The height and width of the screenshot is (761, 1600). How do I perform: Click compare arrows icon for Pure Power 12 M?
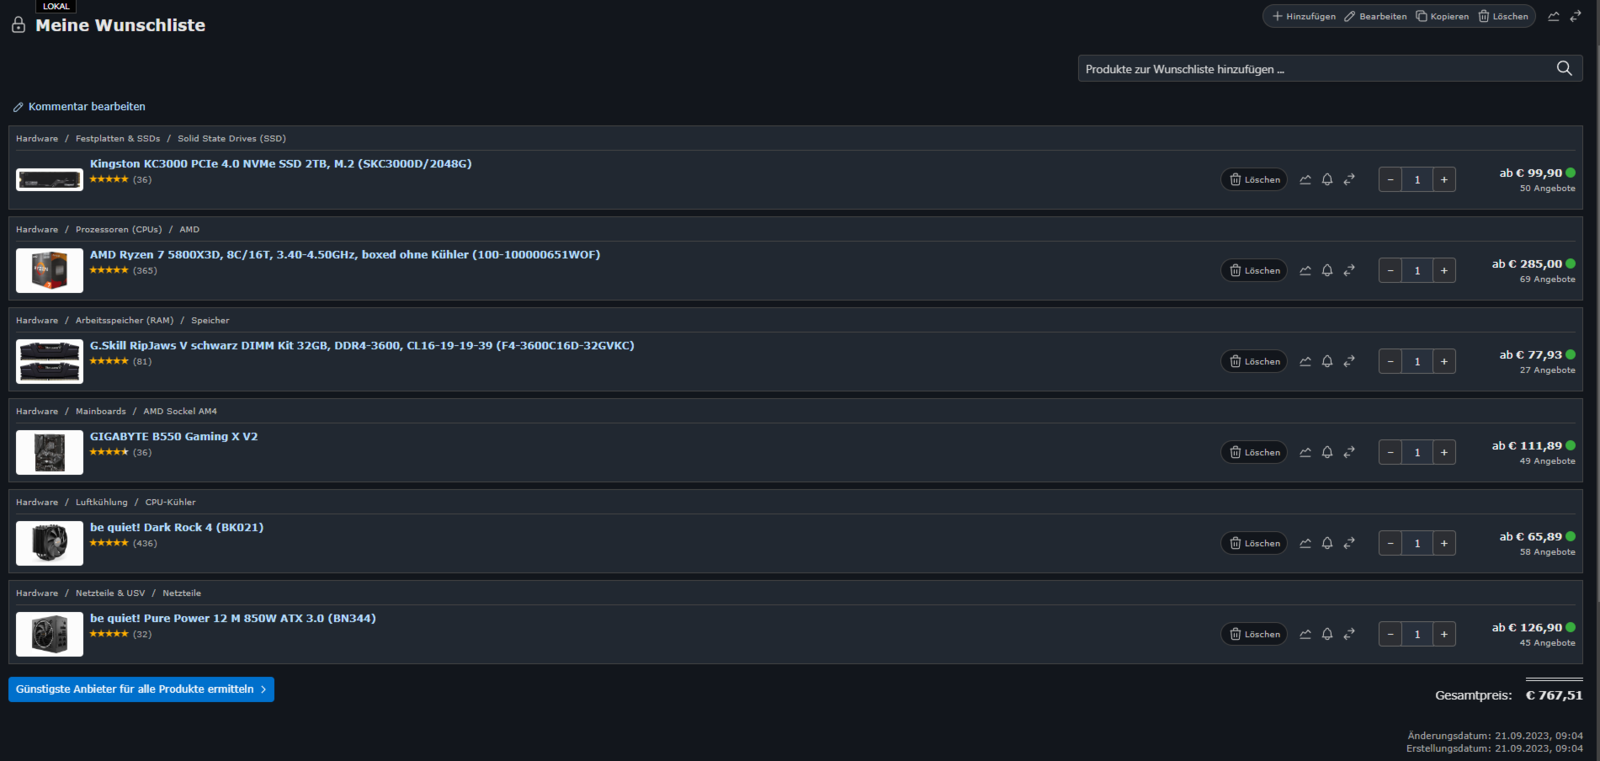coord(1349,635)
